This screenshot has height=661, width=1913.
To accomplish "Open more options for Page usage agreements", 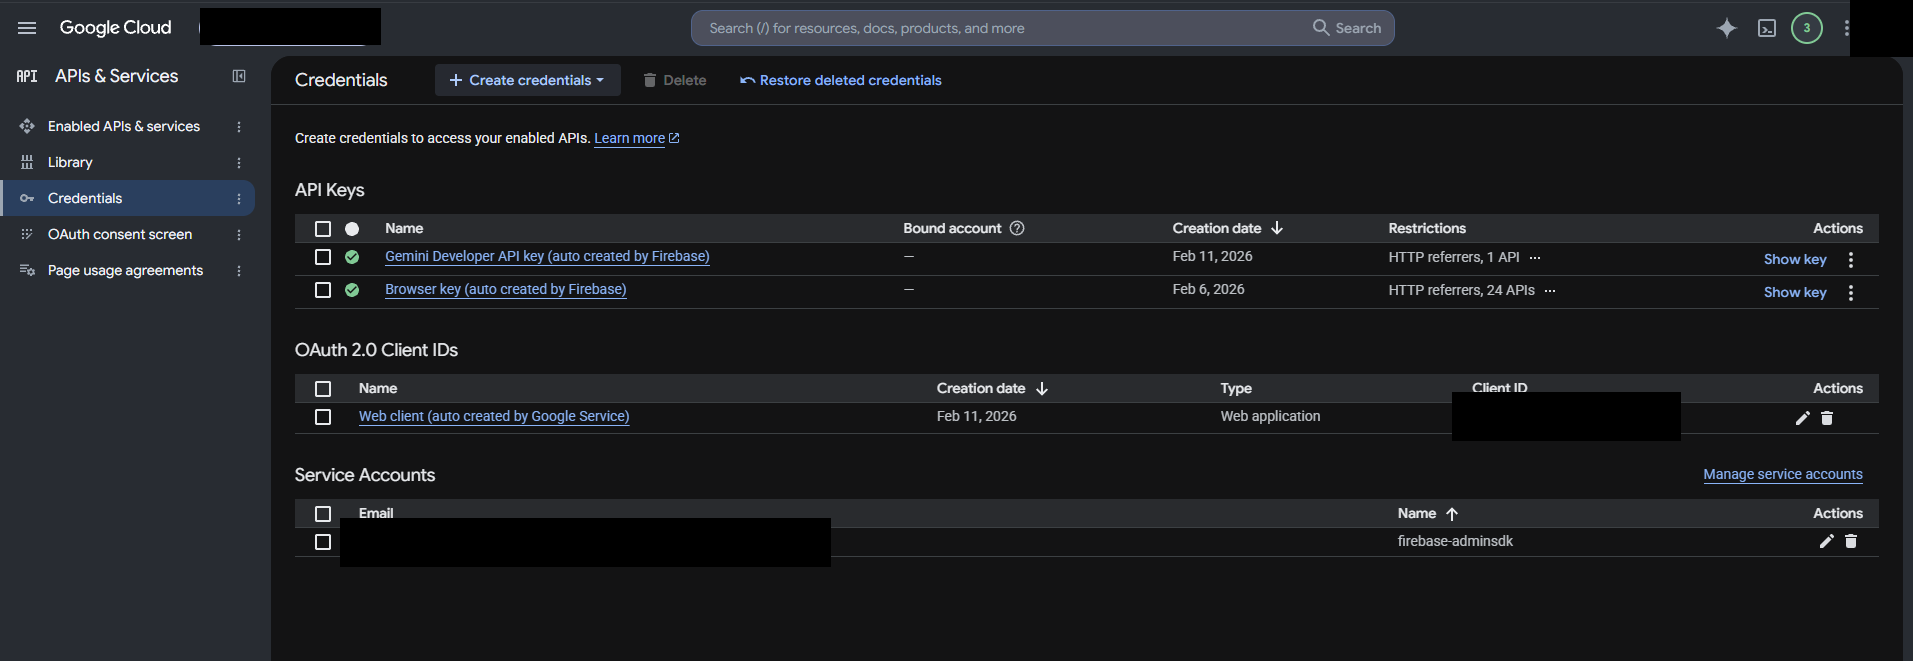I will tap(238, 271).
